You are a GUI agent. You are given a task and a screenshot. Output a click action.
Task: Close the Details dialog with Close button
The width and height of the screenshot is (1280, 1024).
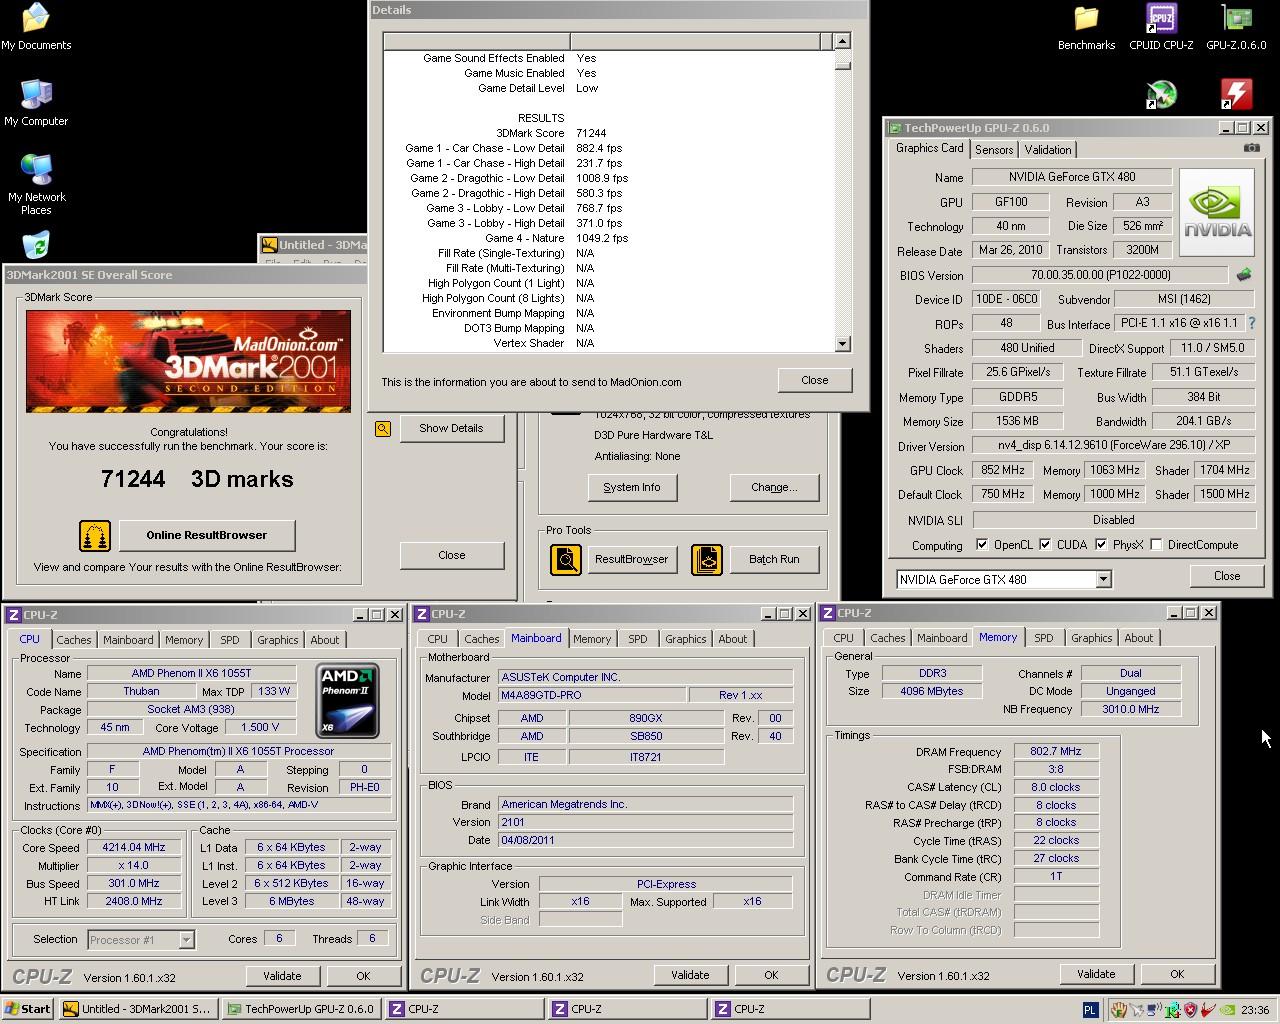point(814,380)
